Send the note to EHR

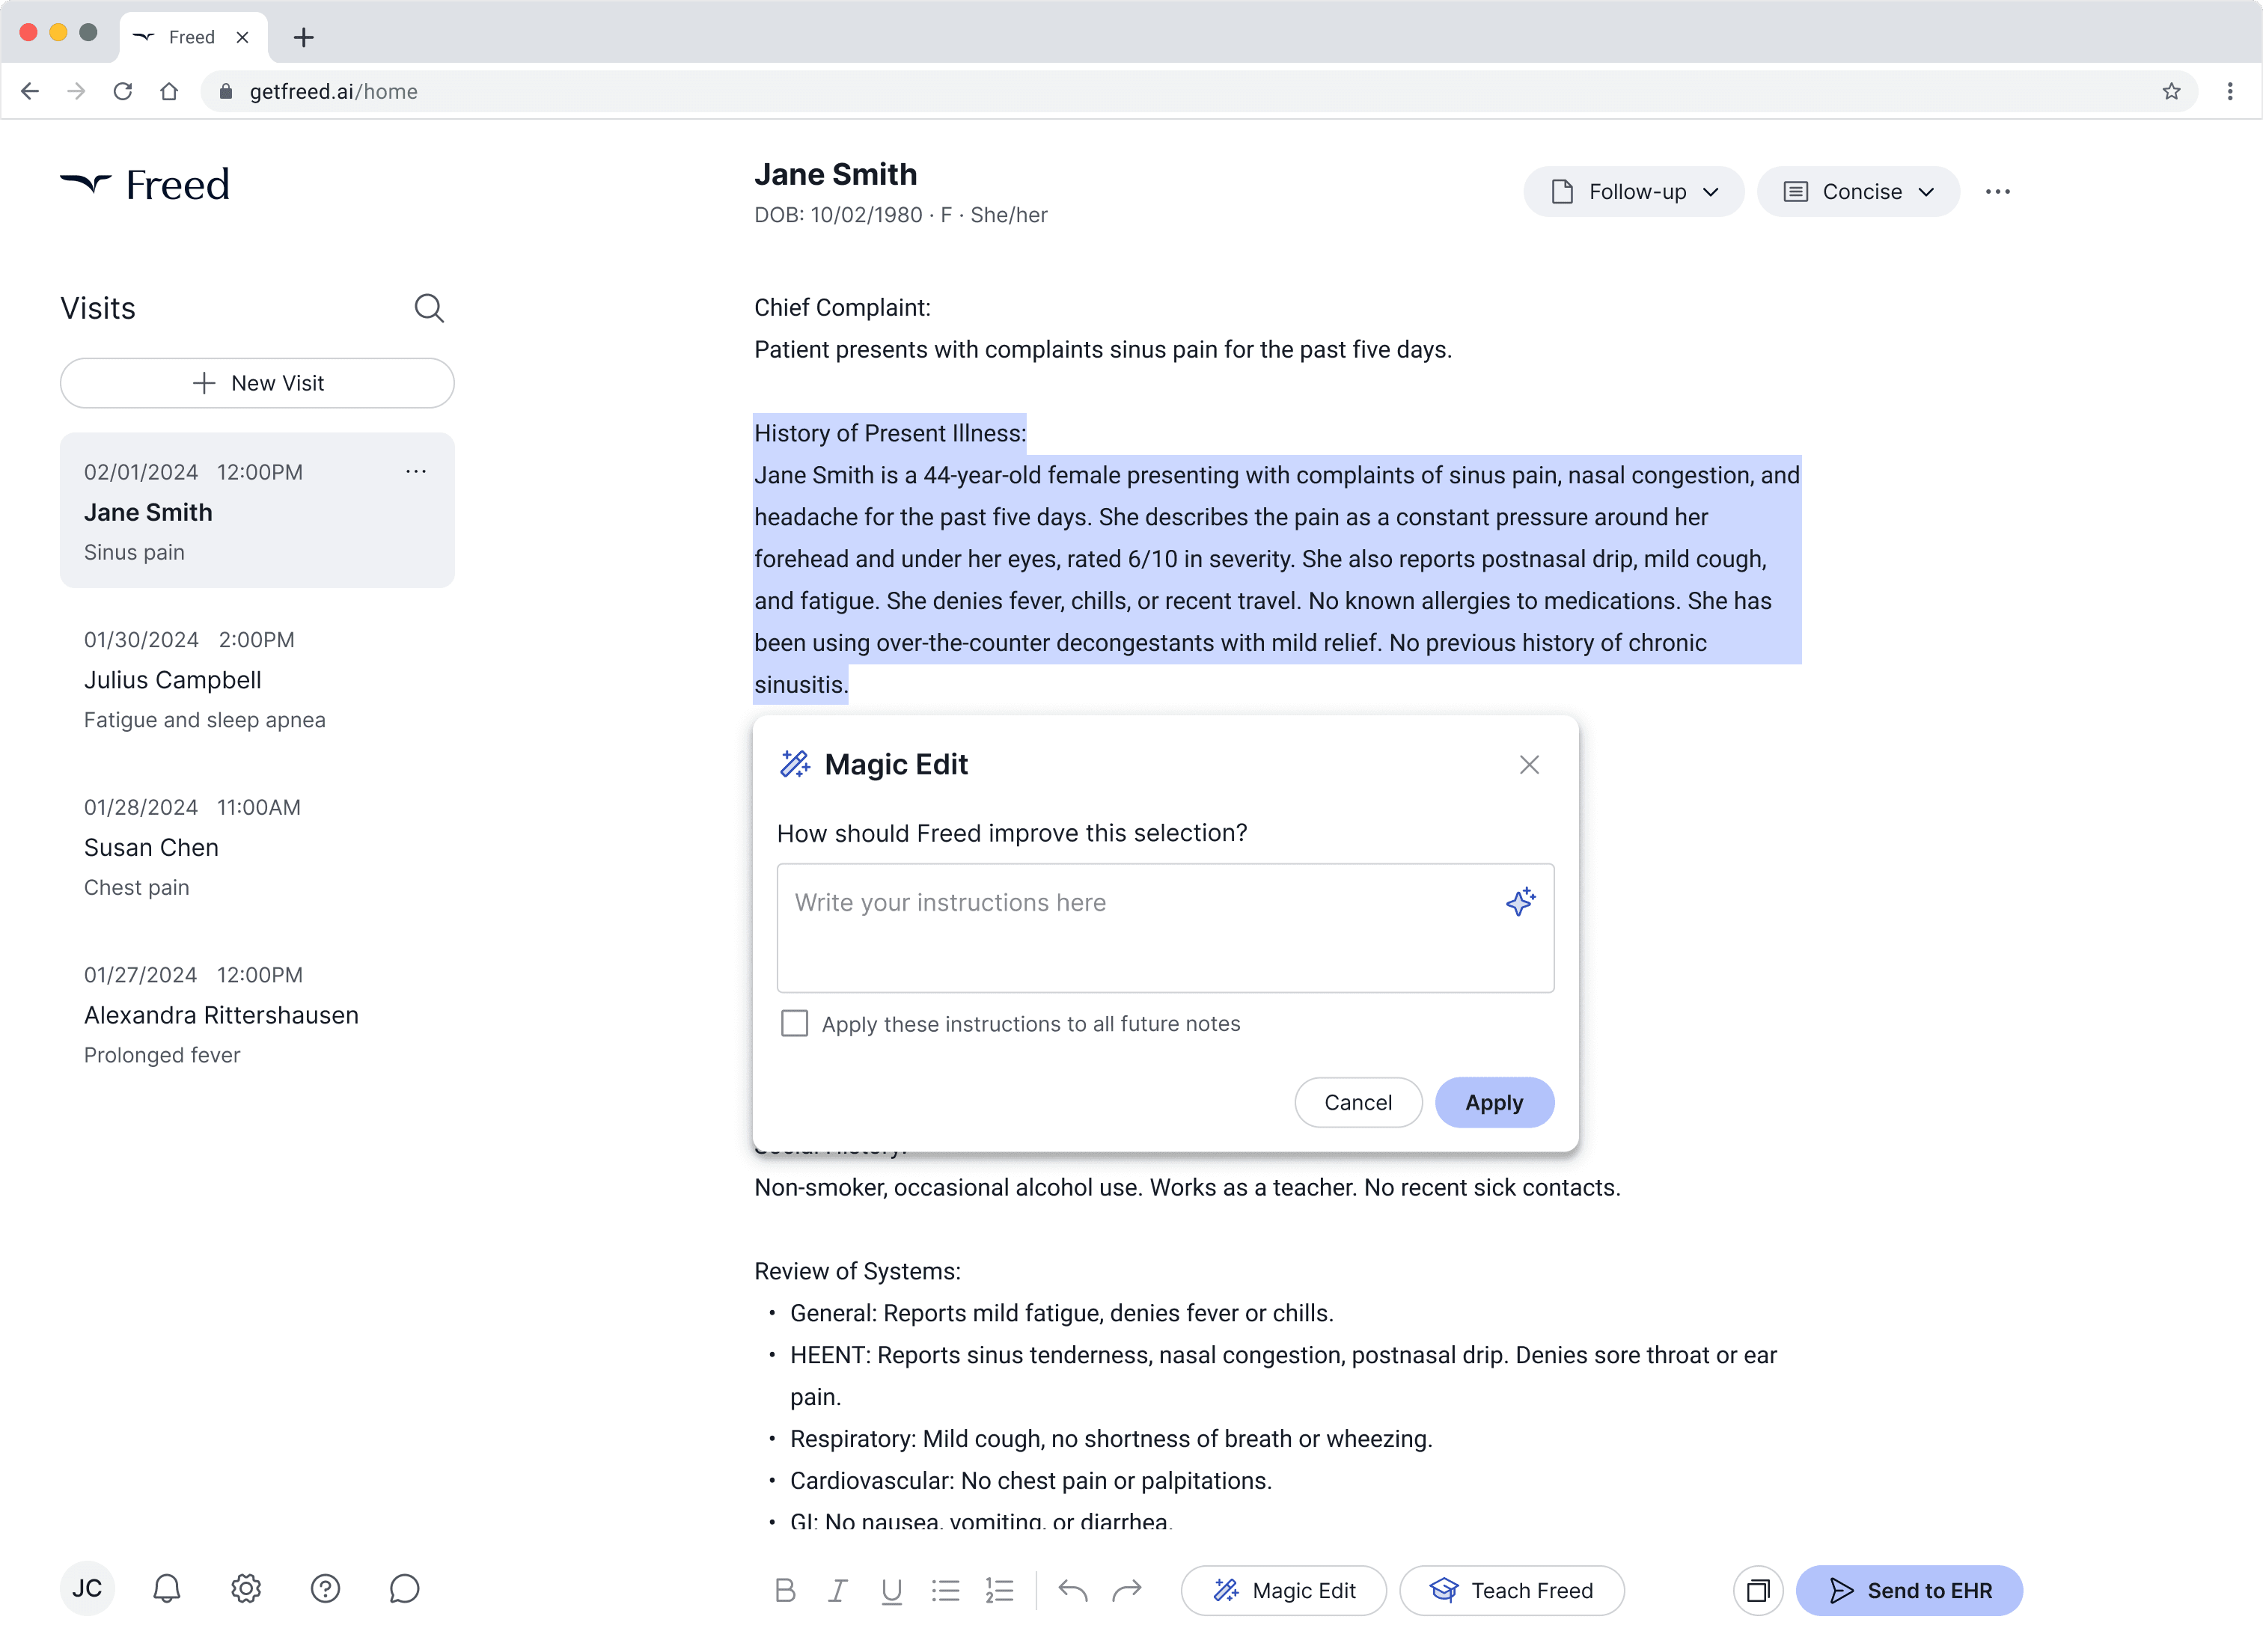[1909, 1590]
